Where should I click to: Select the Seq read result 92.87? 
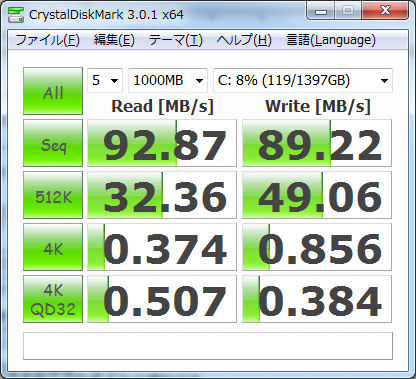pos(162,143)
